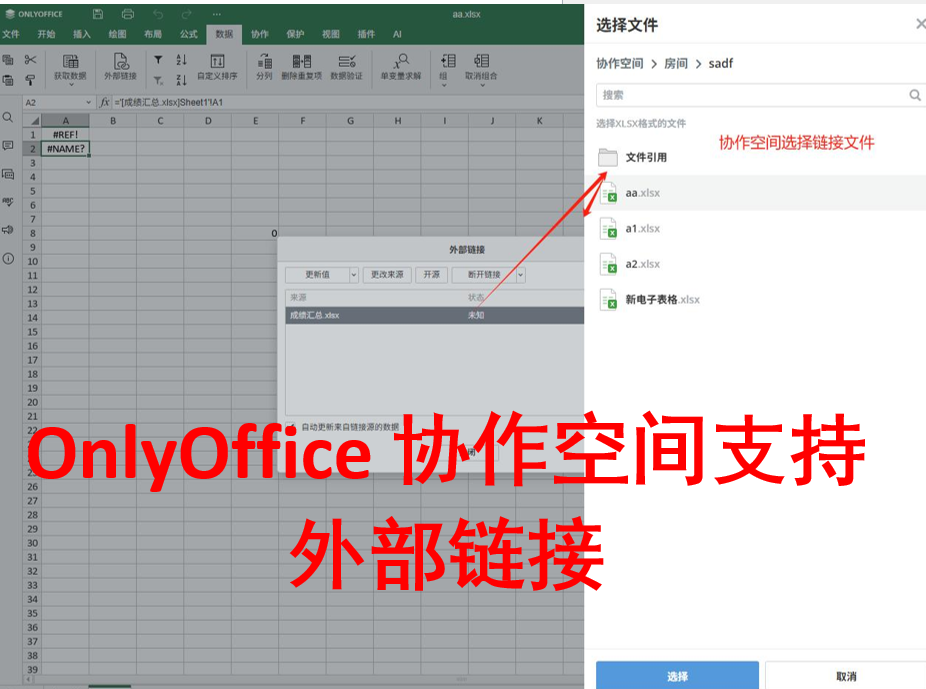
Task: Click 组 group icon
Action: (448, 61)
